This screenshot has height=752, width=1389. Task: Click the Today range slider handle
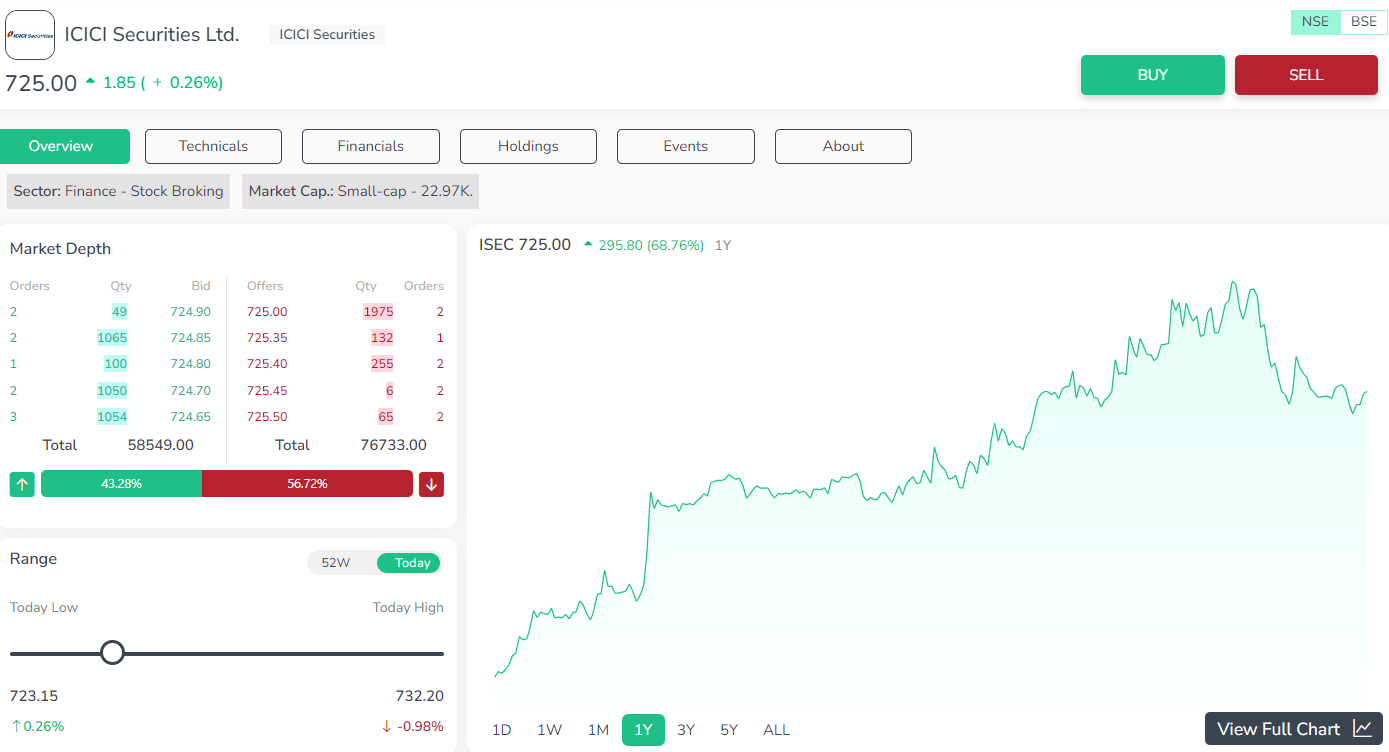pos(113,653)
